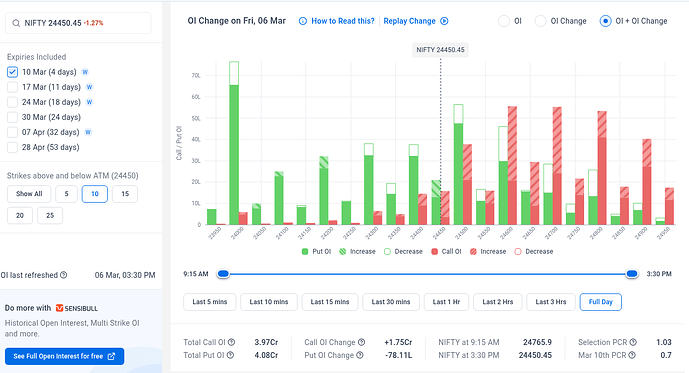
Task: Choose 25 strikes around ATM
Action: [x=50, y=215]
